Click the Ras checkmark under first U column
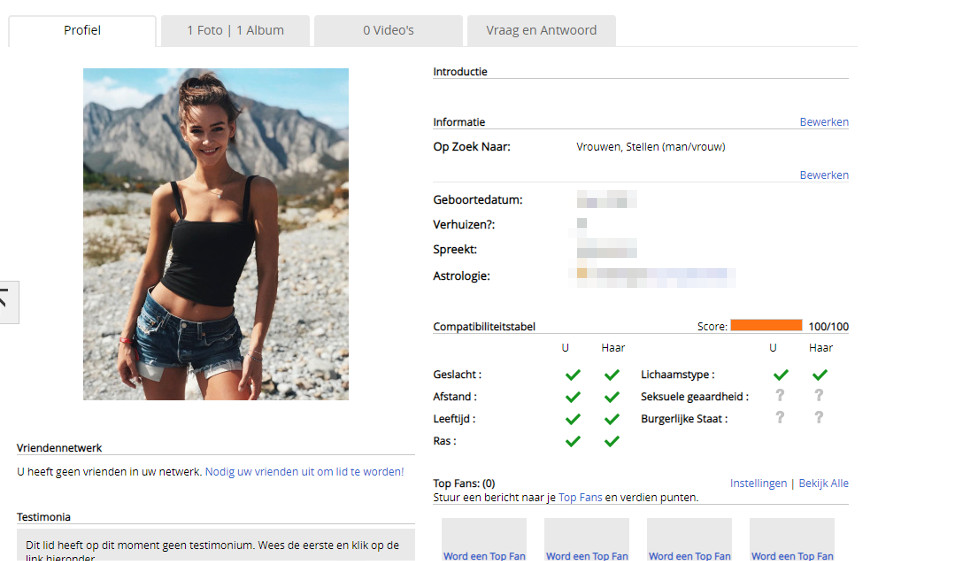960x561 pixels. [x=573, y=441]
